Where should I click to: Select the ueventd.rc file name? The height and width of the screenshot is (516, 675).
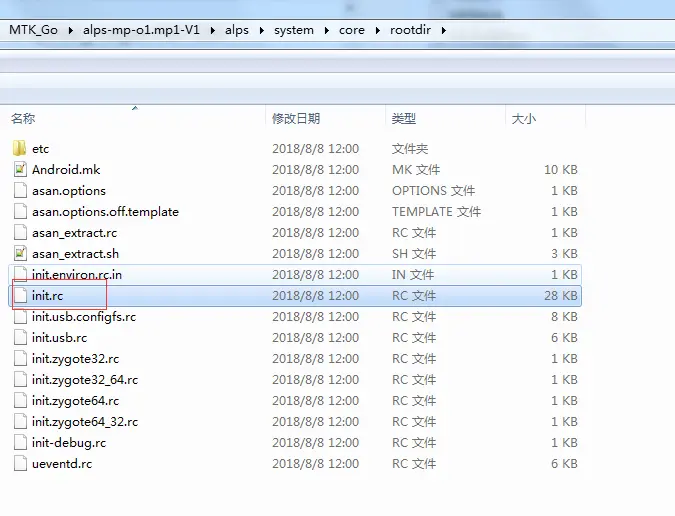tap(62, 463)
